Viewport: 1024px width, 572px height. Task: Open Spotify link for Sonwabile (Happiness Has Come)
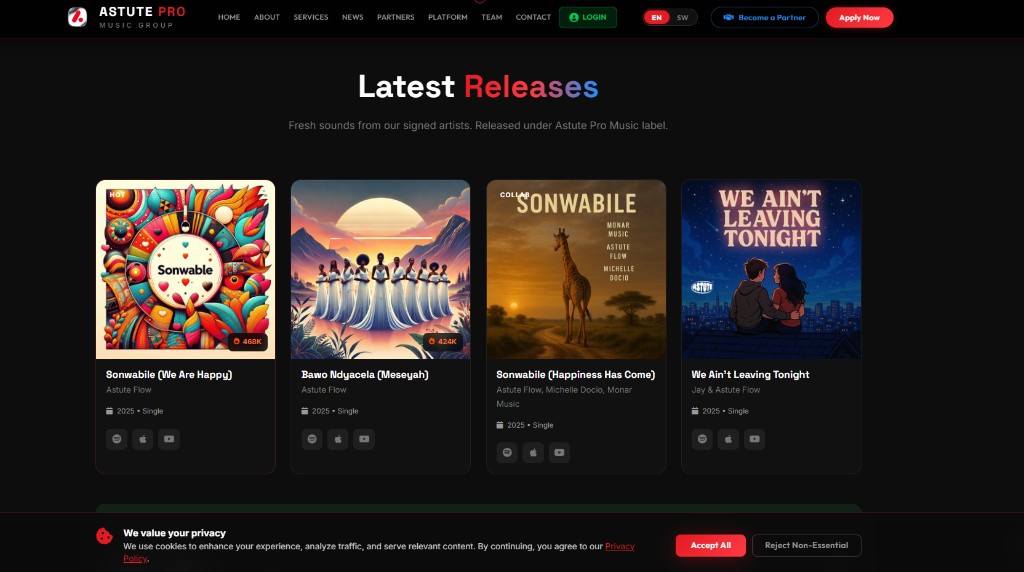(507, 453)
